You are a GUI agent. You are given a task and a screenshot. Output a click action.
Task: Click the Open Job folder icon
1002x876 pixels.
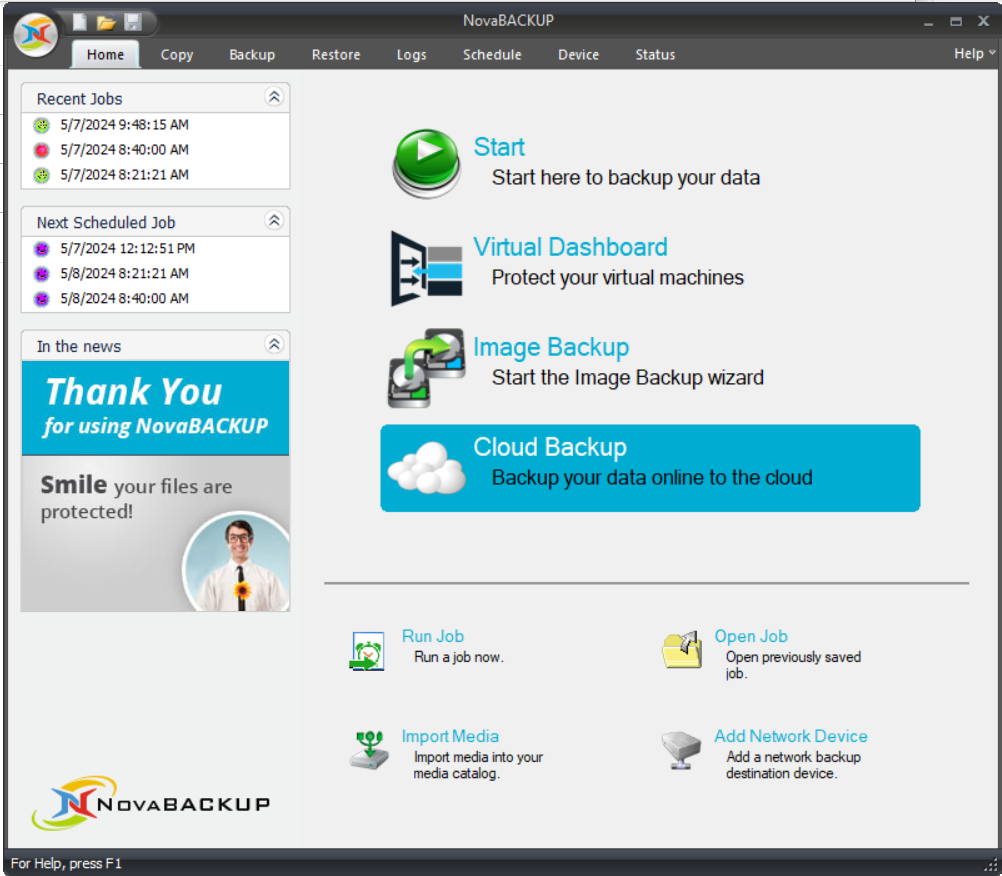(682, 650)
